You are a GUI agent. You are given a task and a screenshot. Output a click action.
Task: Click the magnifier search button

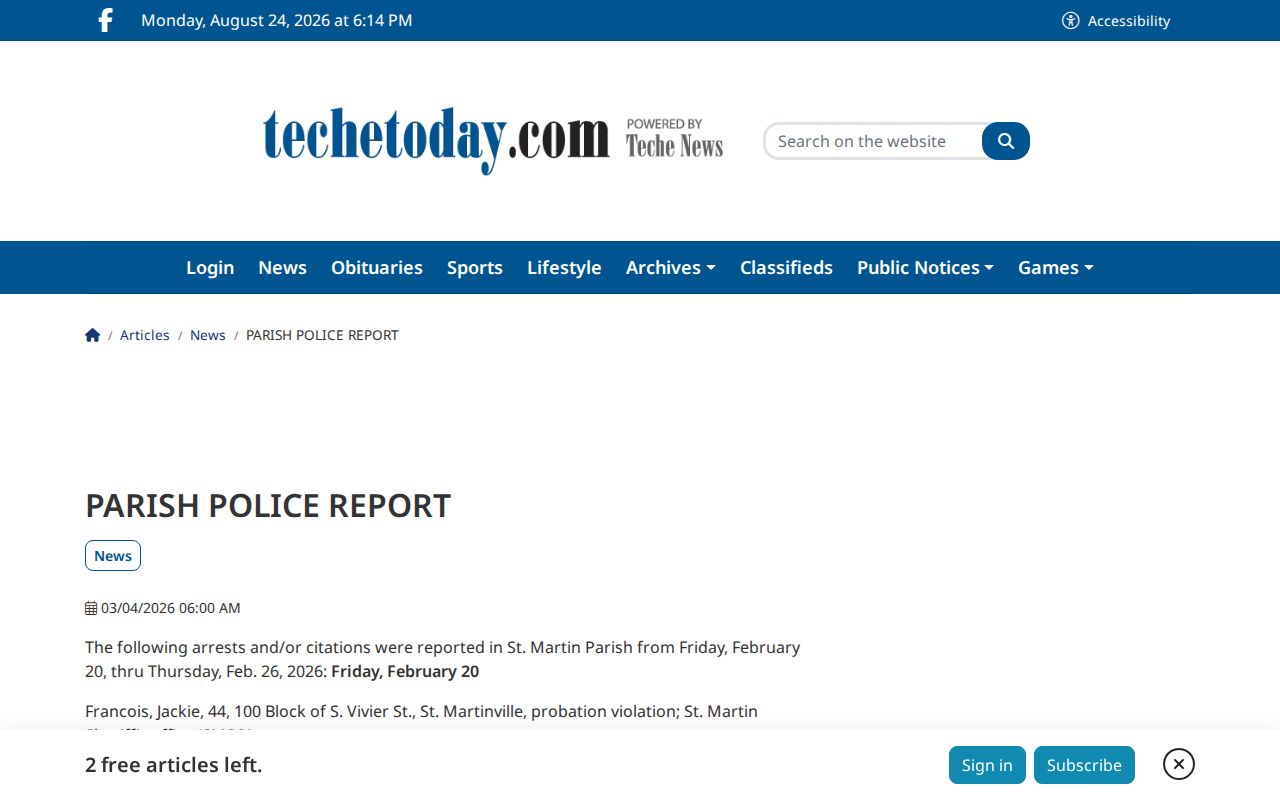1006,141
